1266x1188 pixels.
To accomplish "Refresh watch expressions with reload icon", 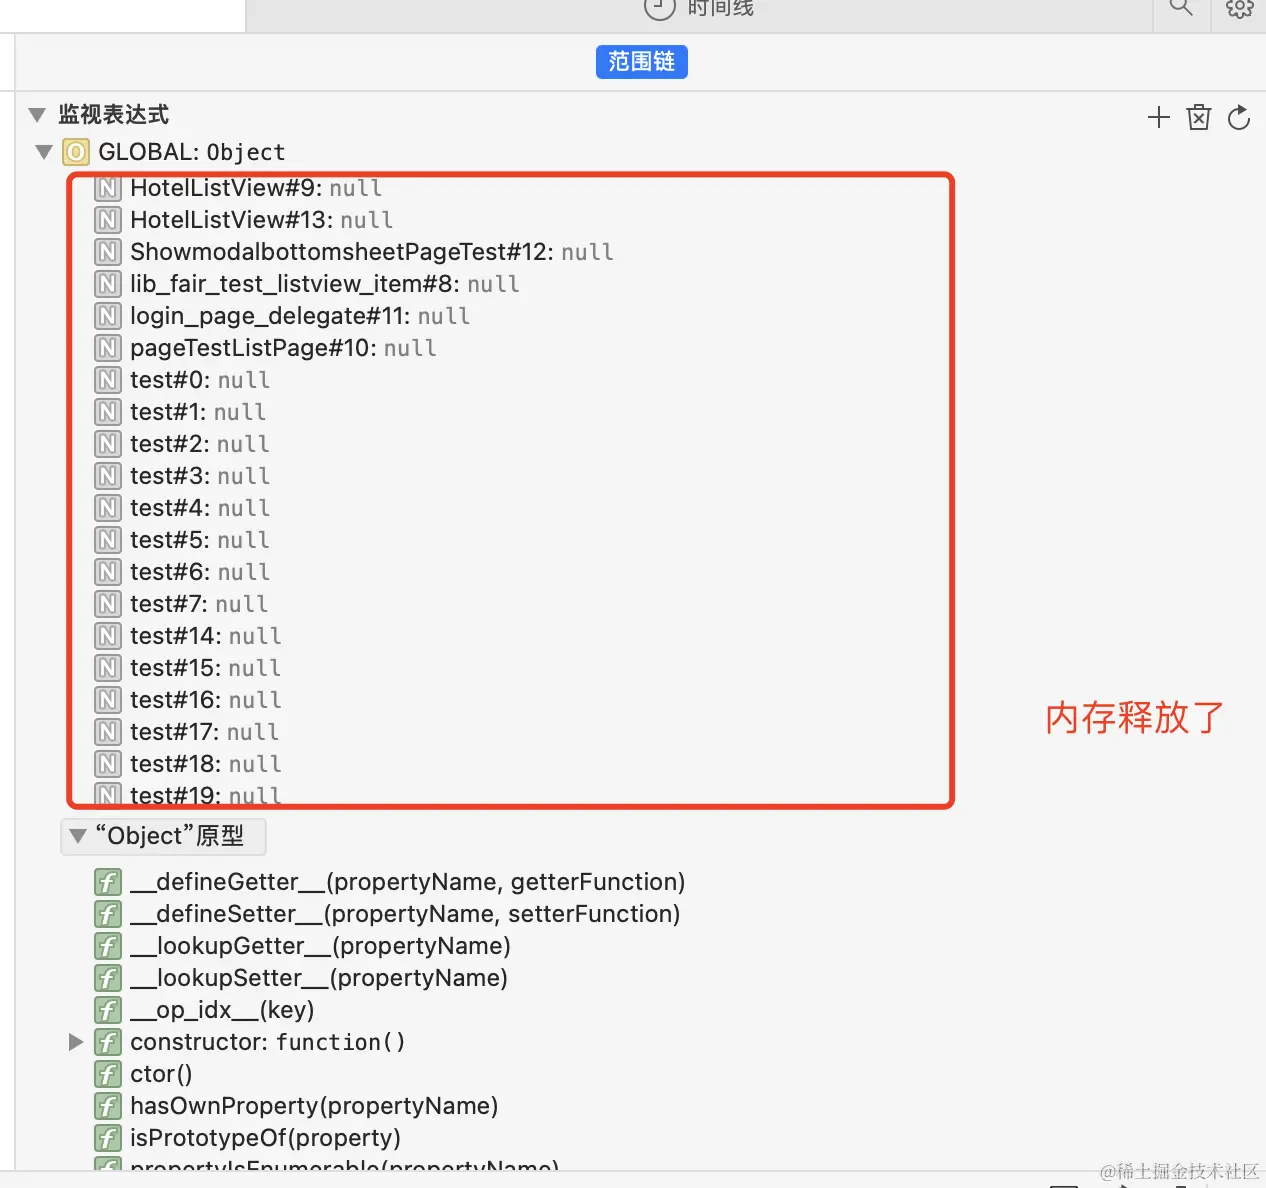I will [1238, 117].
